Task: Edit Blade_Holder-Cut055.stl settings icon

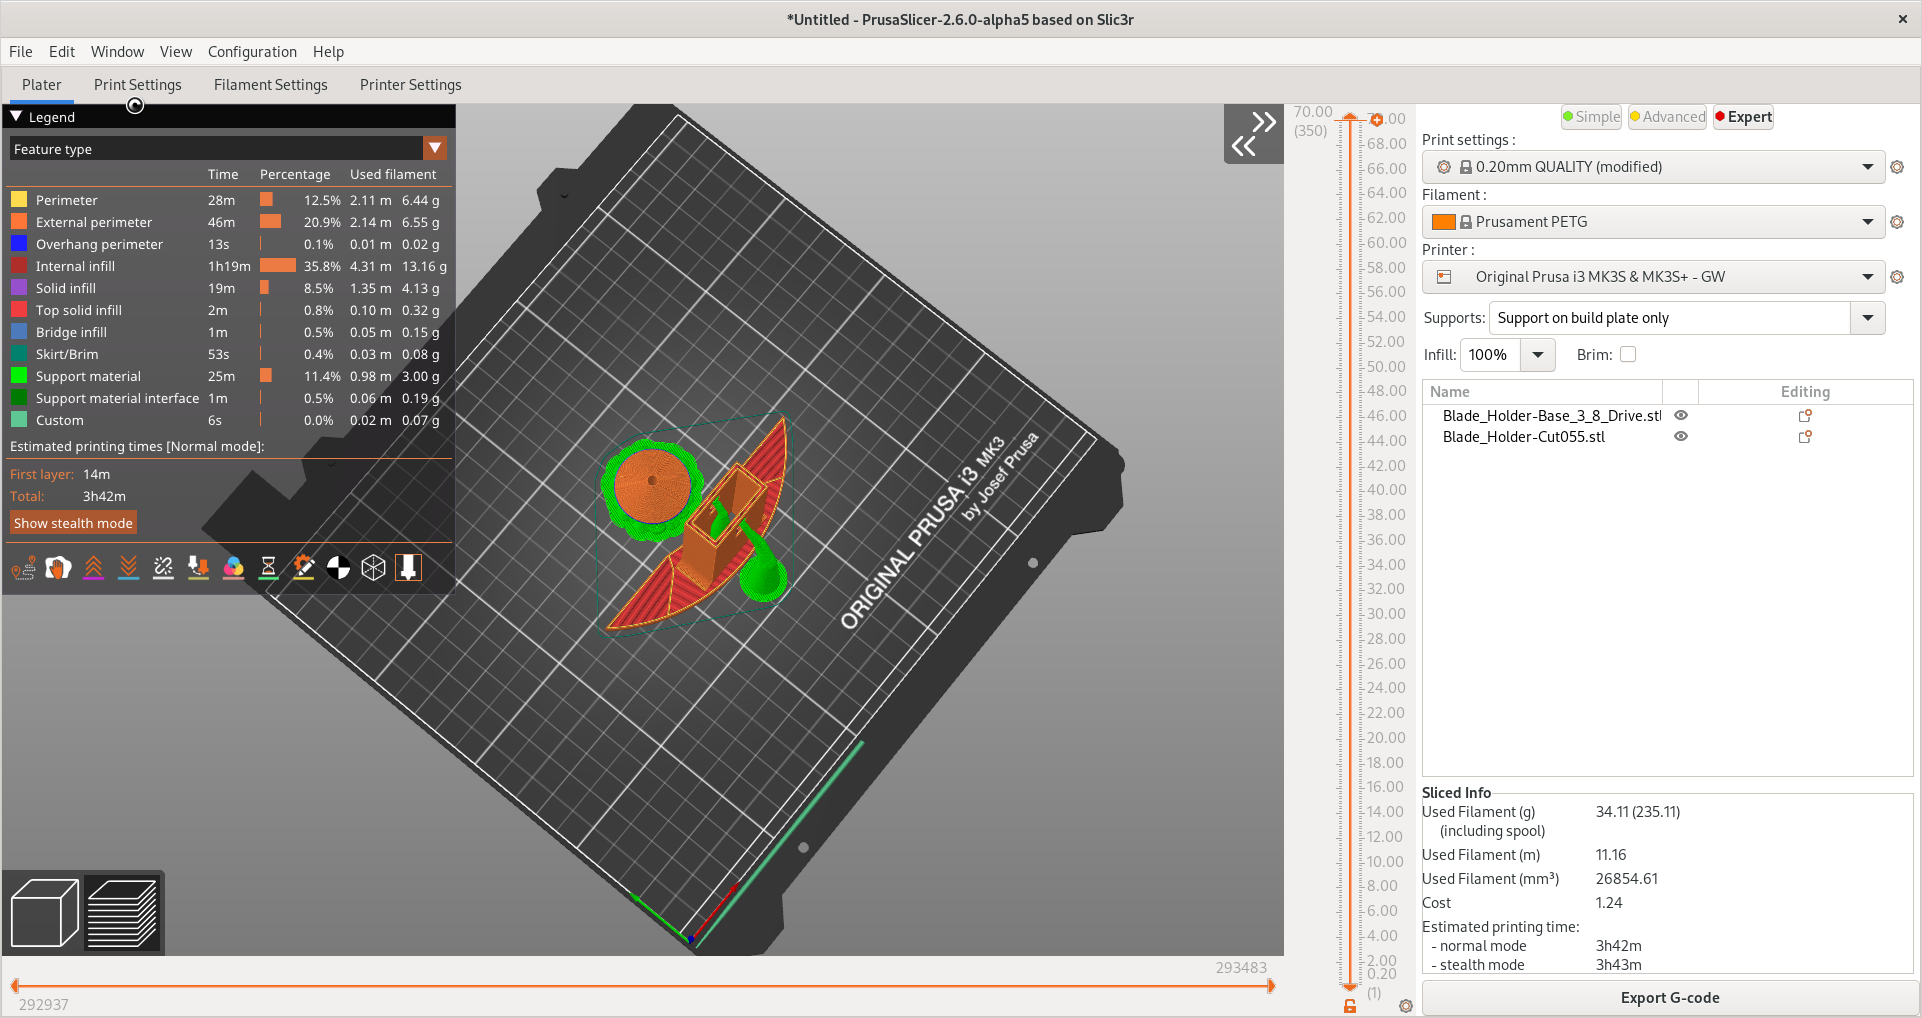Action: pyautogui.click(x=1805, y=437)
